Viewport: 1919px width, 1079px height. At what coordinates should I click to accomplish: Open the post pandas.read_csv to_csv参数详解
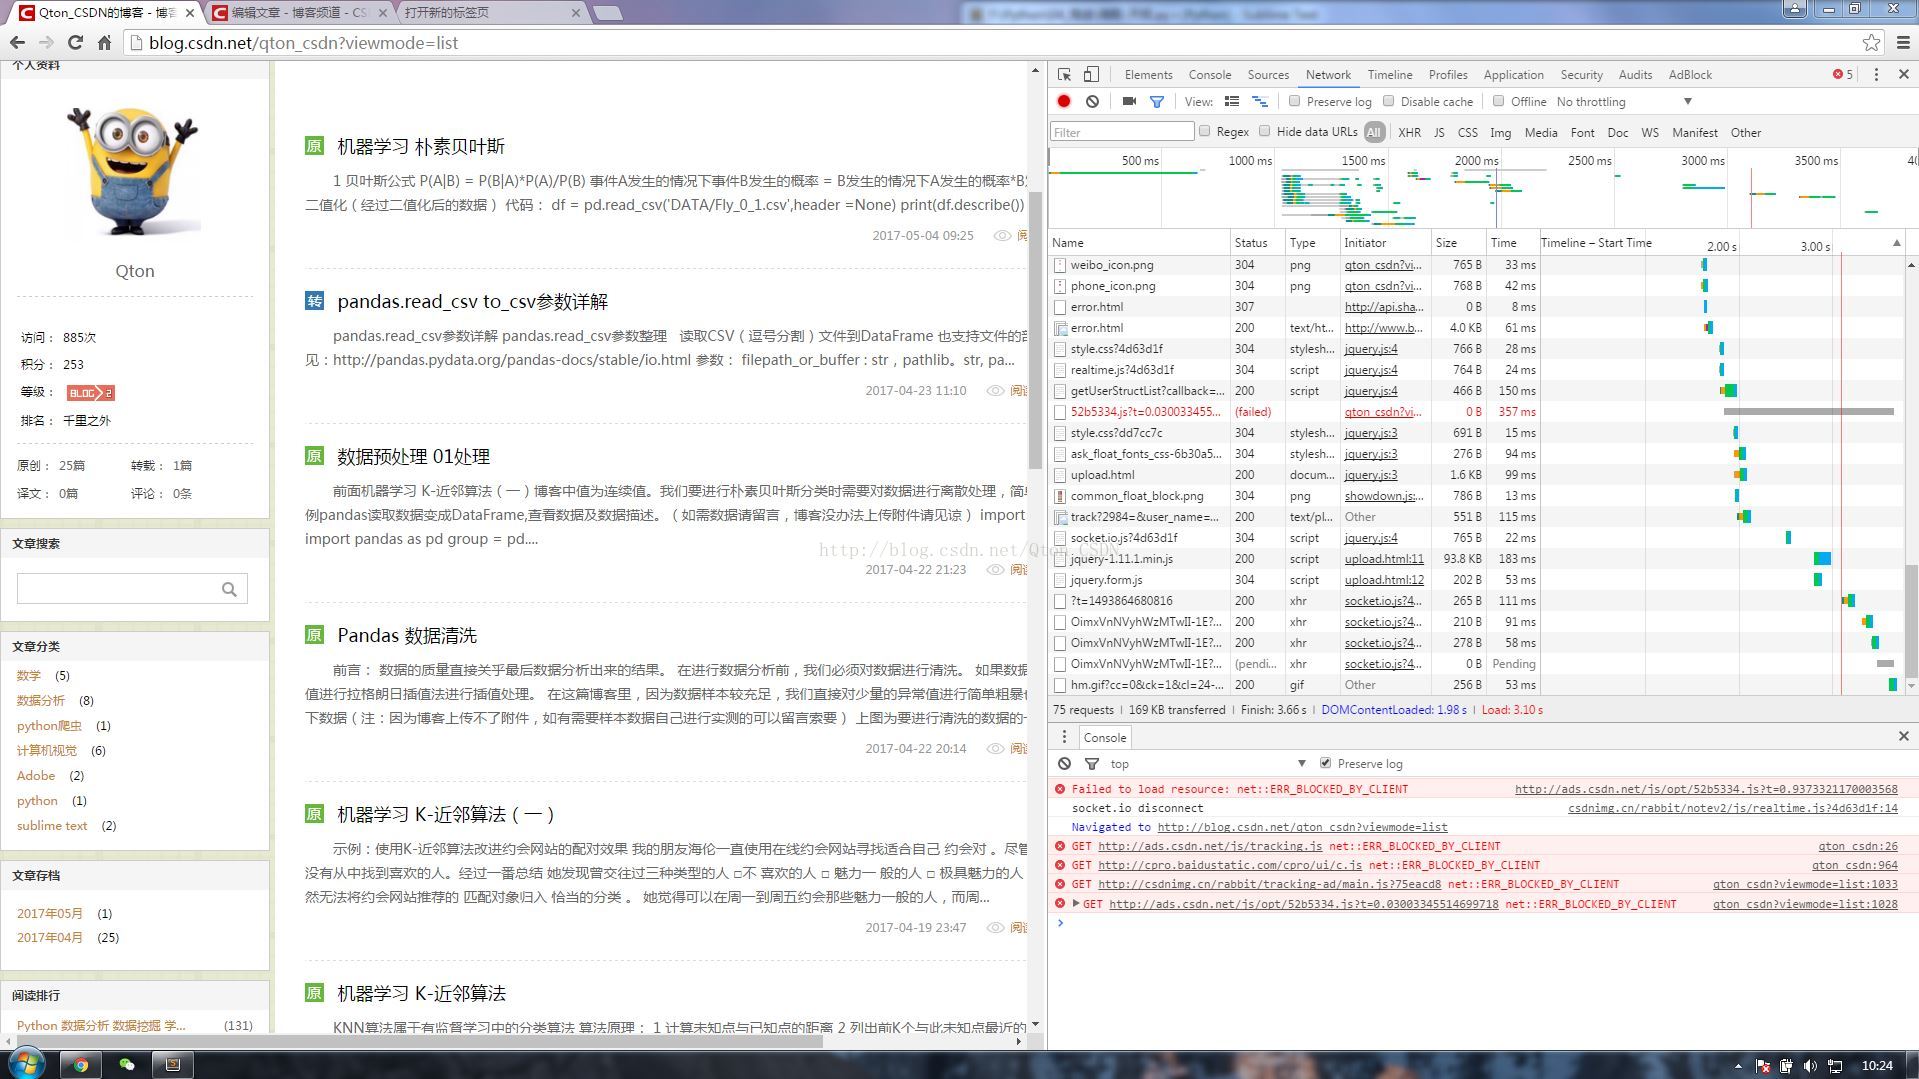[x=472, y=301]
